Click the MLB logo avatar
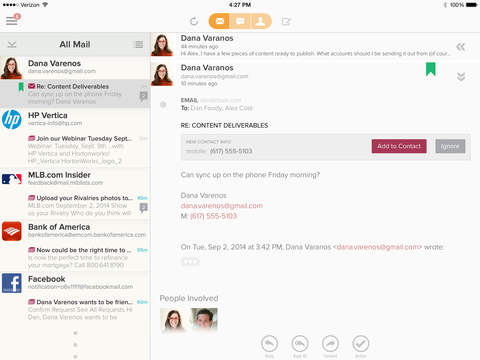 (12, 179)
